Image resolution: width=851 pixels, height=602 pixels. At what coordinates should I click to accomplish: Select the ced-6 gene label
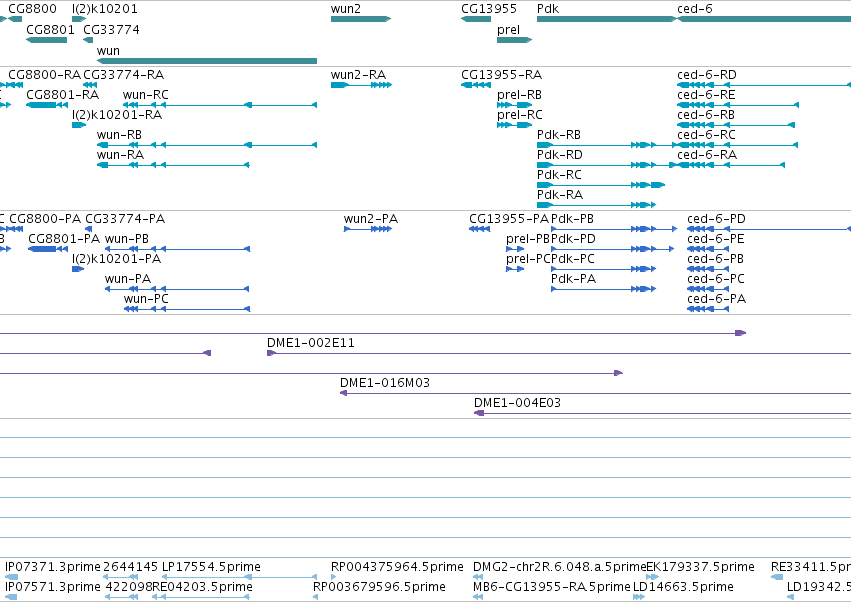coord(695,9)
